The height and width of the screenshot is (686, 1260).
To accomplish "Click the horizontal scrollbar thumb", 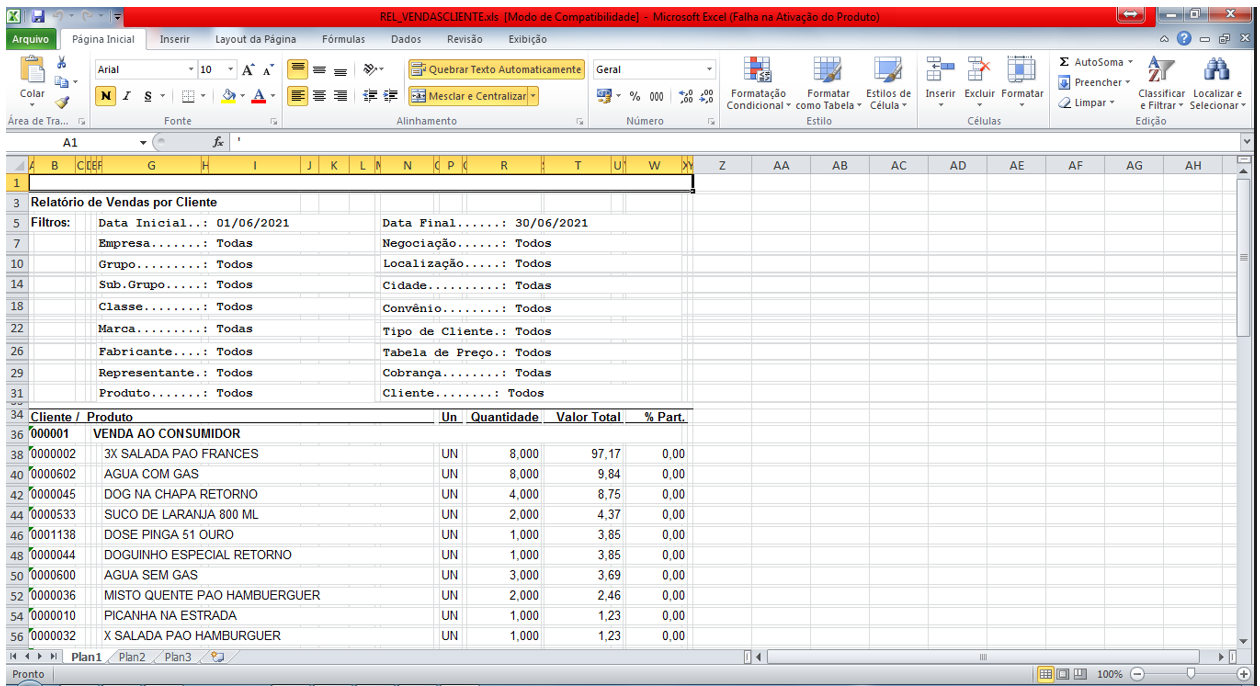I will (x=984, y=657).
